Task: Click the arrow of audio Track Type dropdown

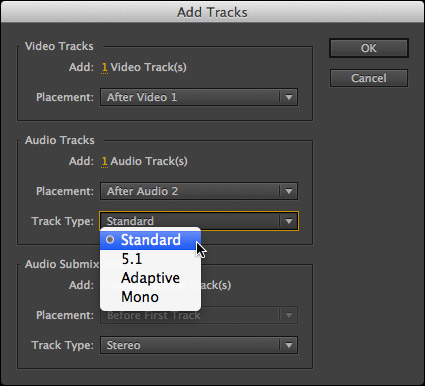Action: tap(289, 221)
